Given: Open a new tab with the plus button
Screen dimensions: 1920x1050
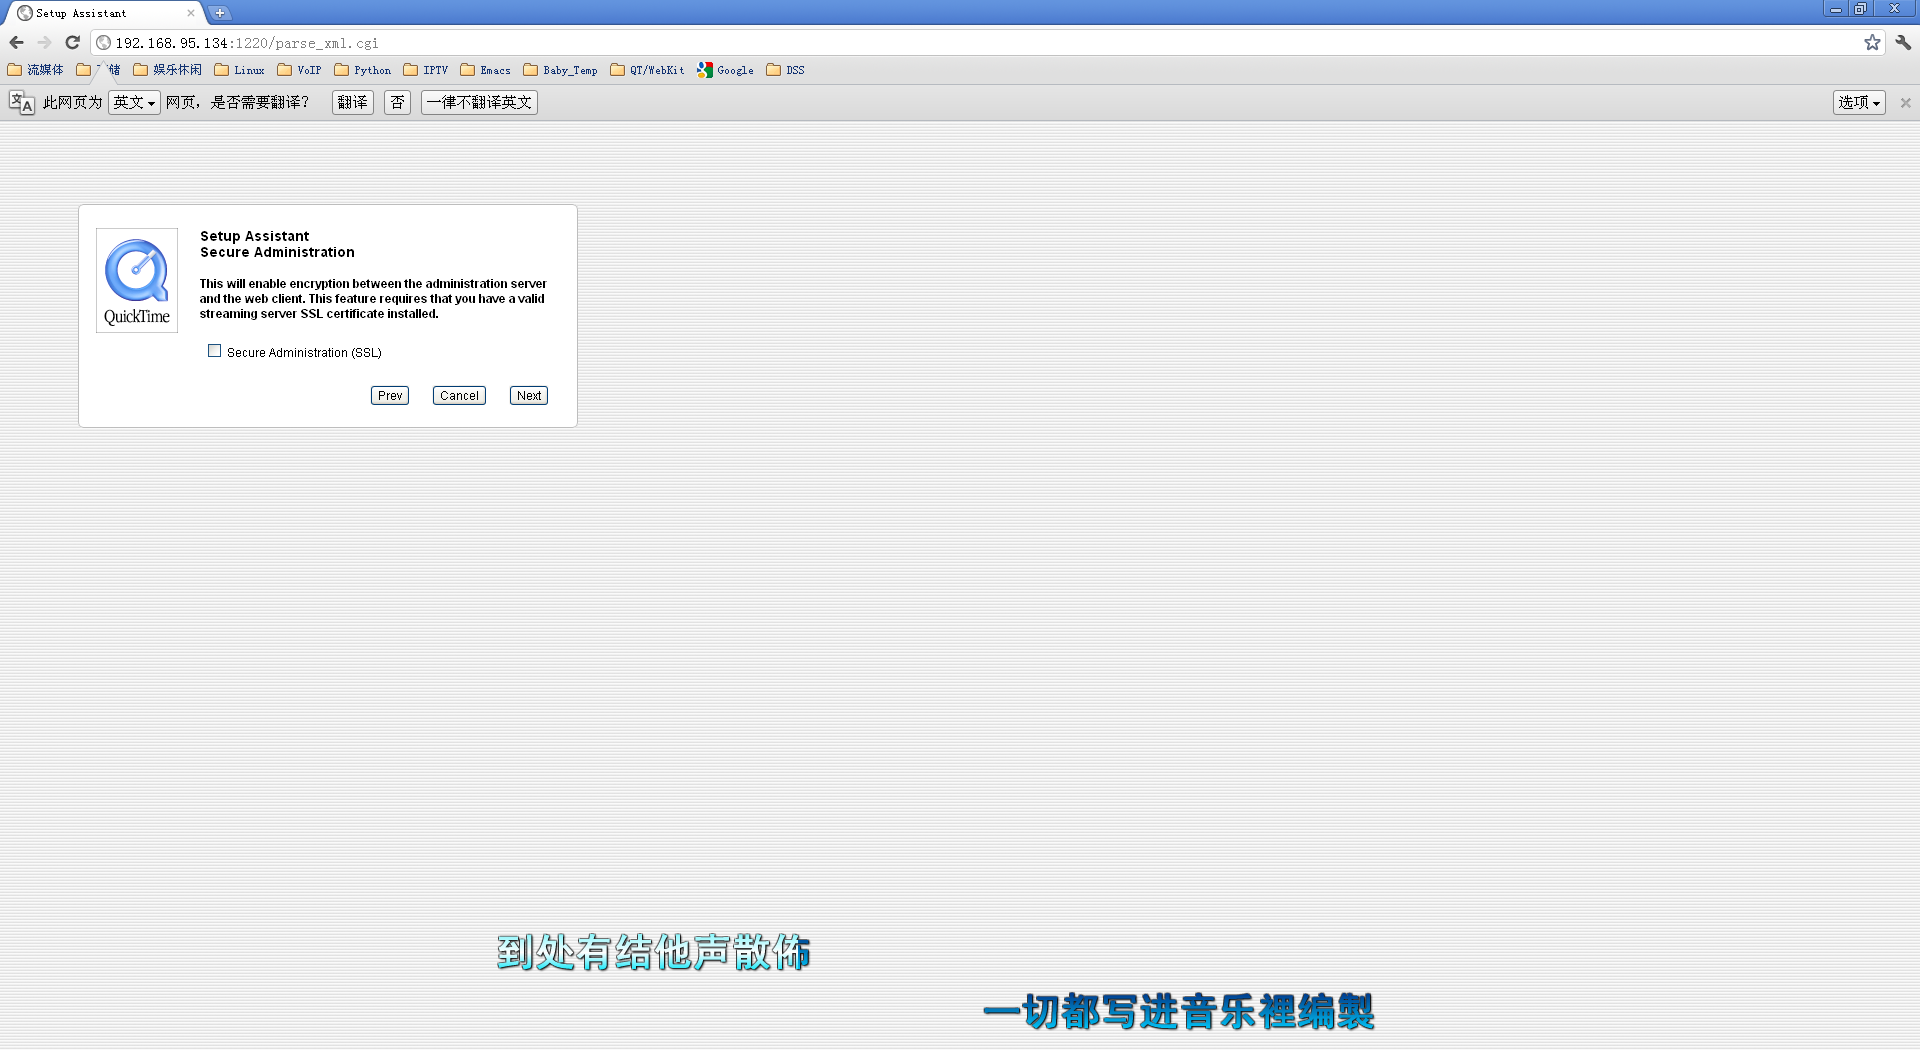Looking at the screenshot, I should [220, 13].
